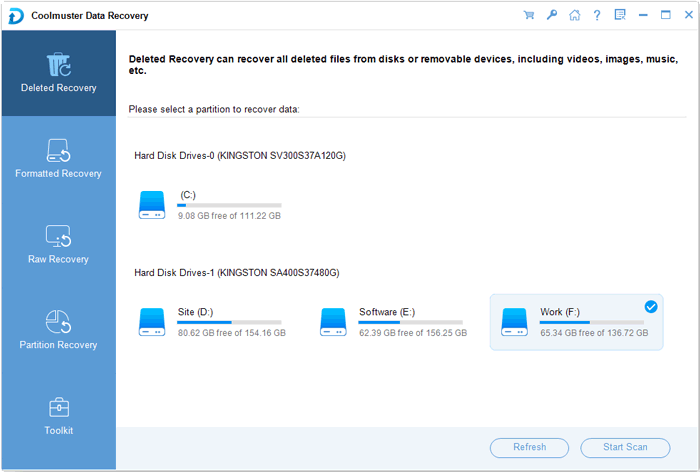Open the register key icon
The height and width of the screenshot is (472, 700).
pos(551,15)
